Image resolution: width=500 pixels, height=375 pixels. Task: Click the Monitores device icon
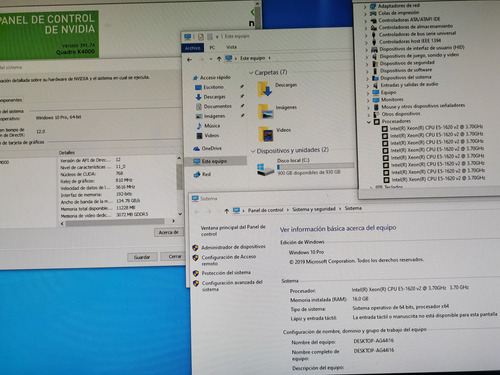tap(376, 100)
